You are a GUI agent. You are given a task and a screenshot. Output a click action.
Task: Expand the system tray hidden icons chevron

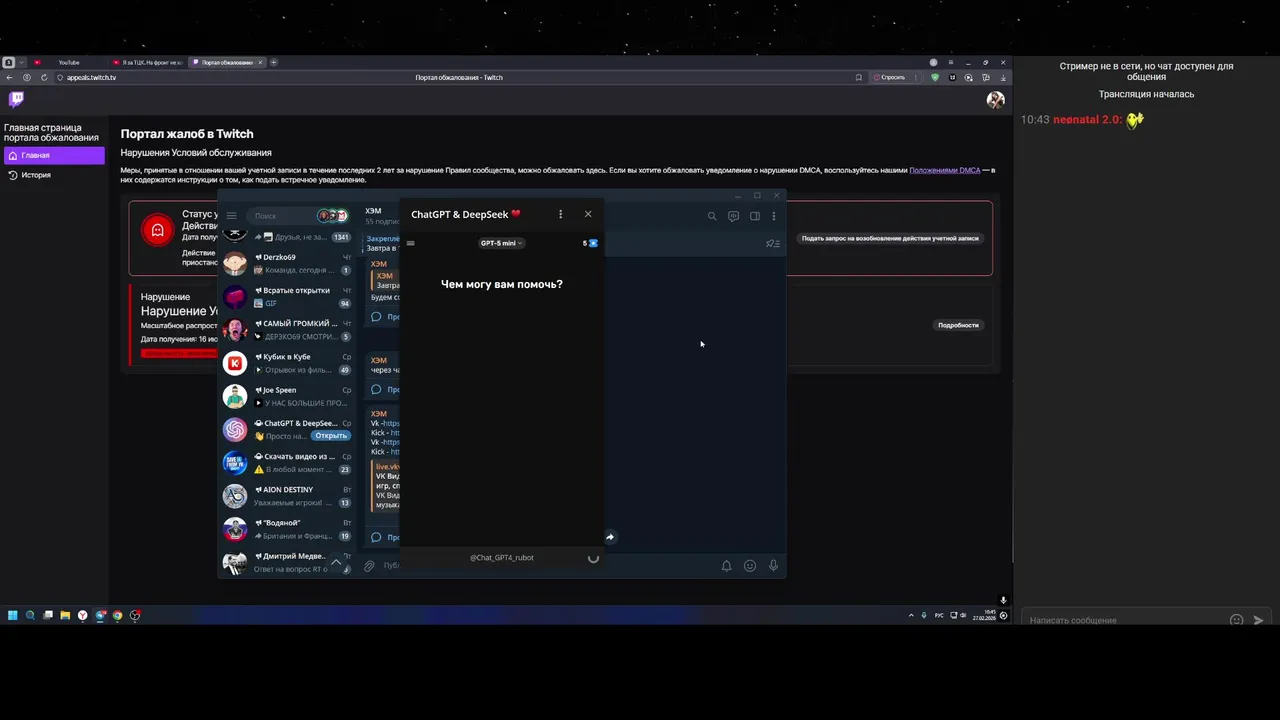[911, 615]
